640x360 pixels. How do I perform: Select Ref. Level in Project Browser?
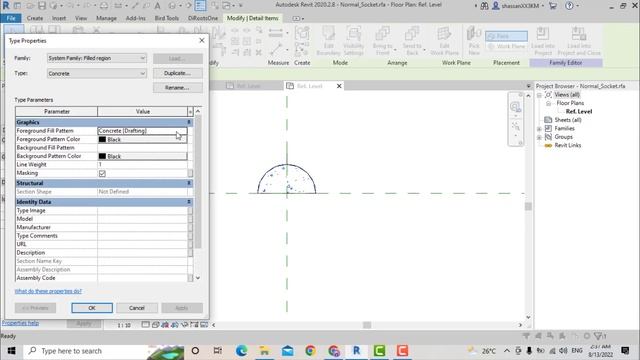579,111
